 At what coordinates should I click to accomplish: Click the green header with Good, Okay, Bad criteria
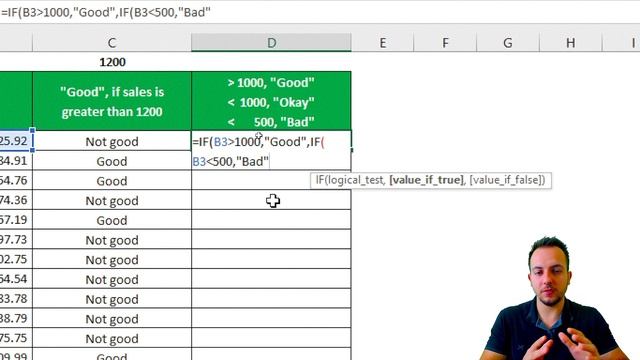271,101
